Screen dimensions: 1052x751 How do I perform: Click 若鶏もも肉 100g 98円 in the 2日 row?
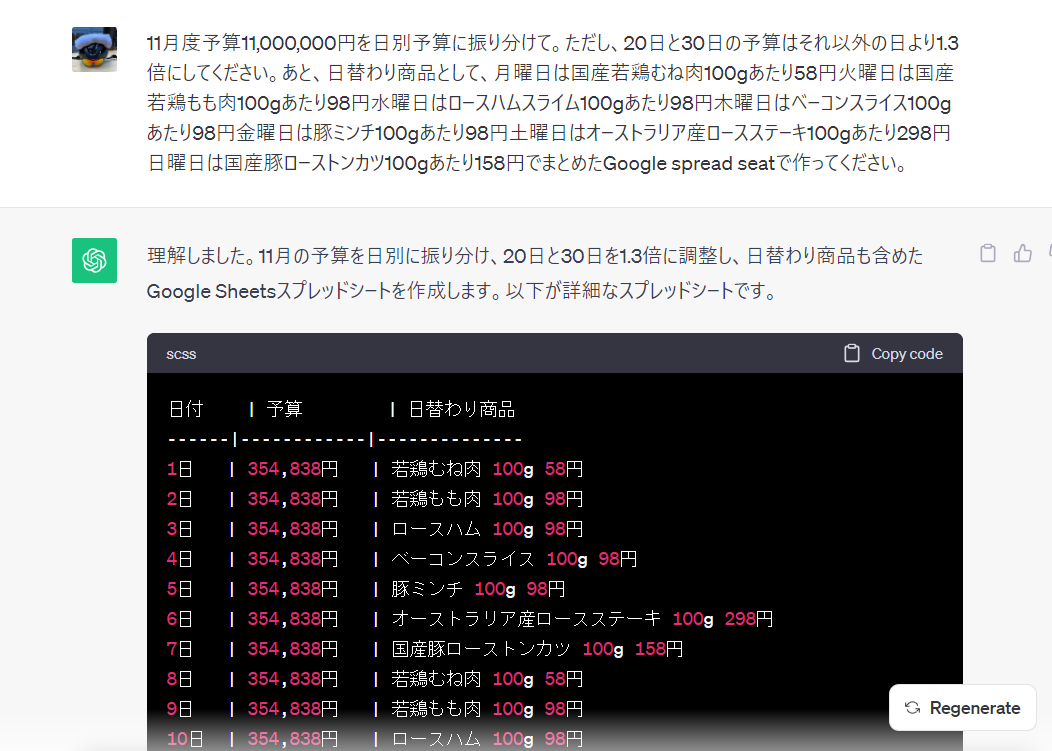pyautogui.click(x=487, y=499)
